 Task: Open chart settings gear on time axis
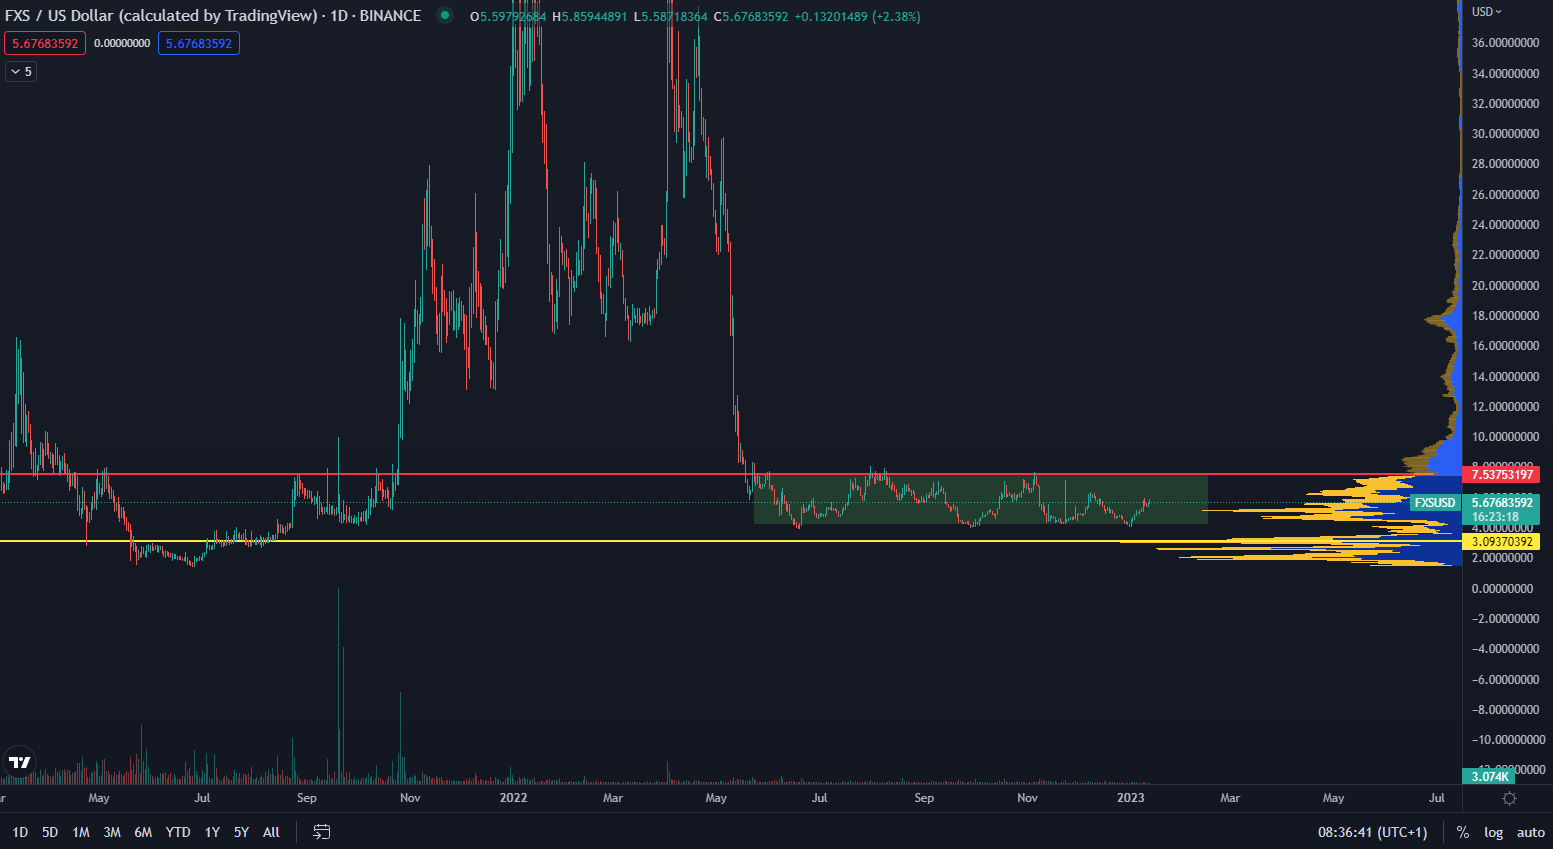pos(1509,798)
